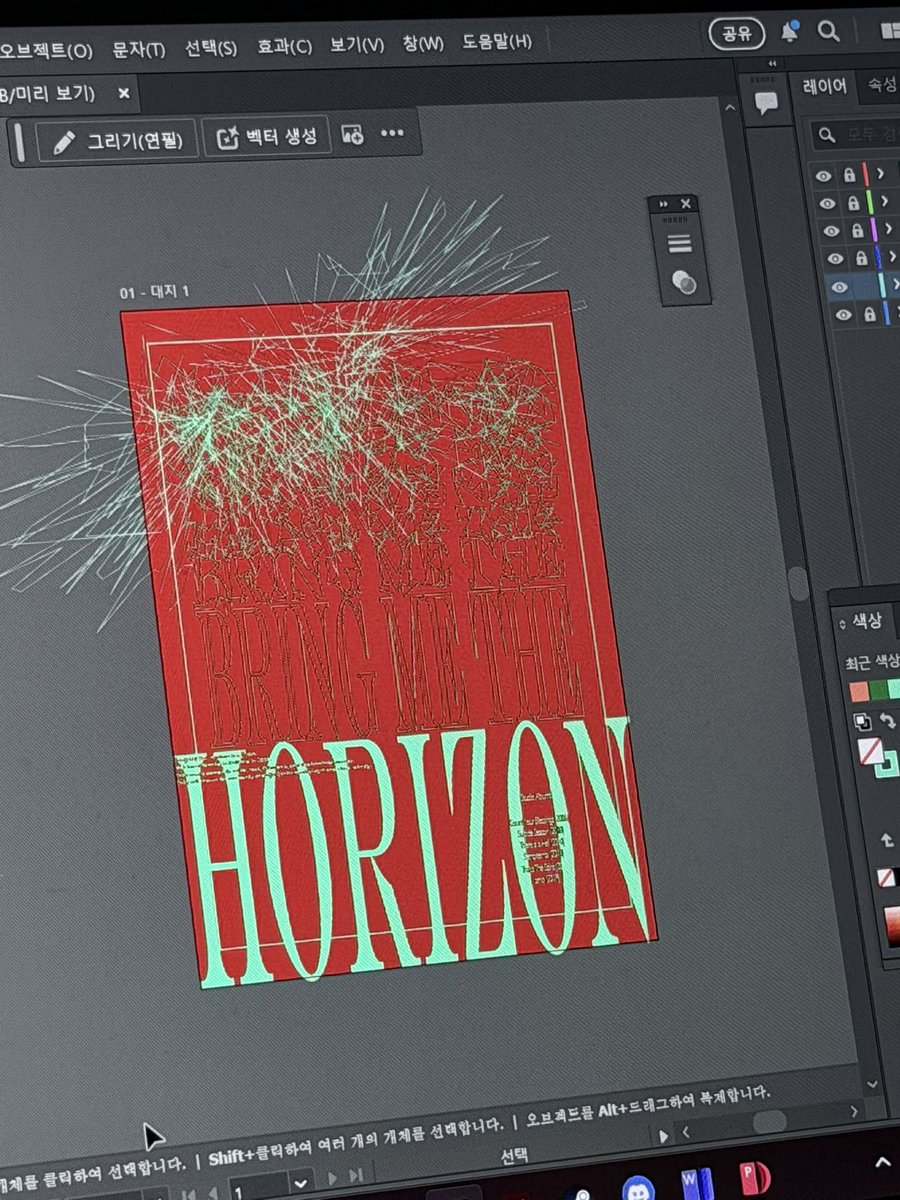Expand the magenta-coded third layer

pyautogui.click(x=888, y=230)
